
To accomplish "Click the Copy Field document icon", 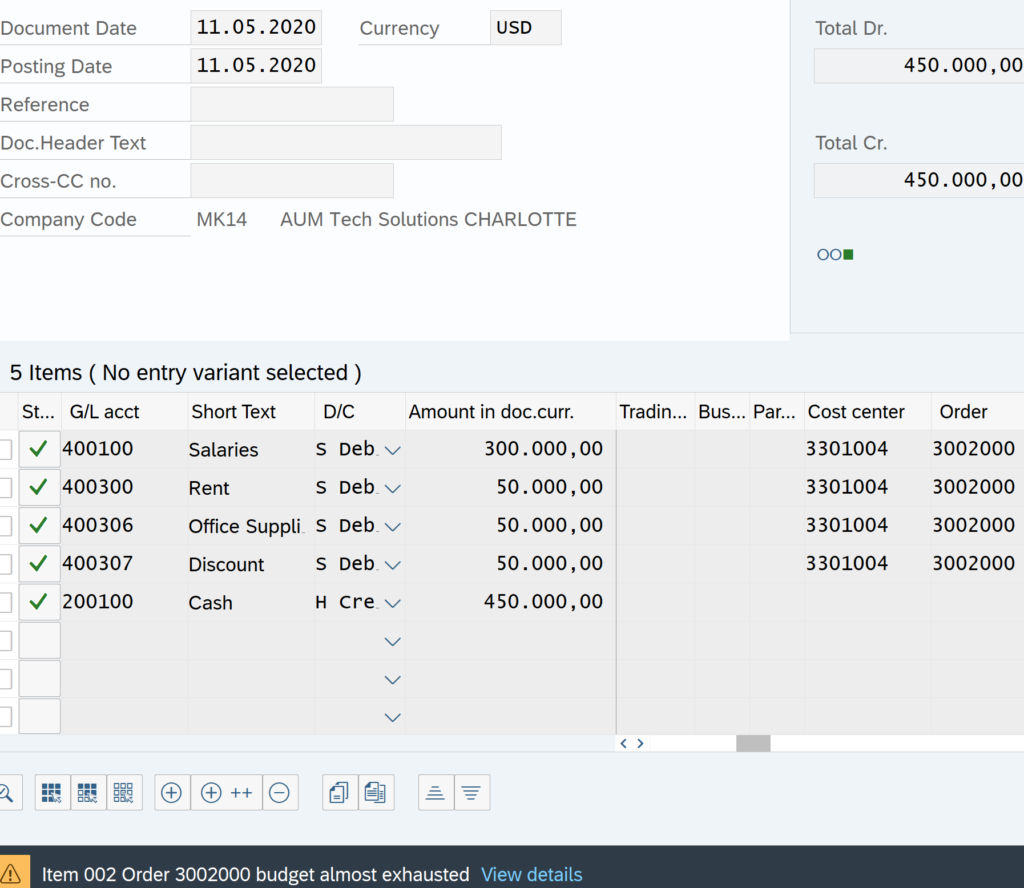I will [376, 793].
